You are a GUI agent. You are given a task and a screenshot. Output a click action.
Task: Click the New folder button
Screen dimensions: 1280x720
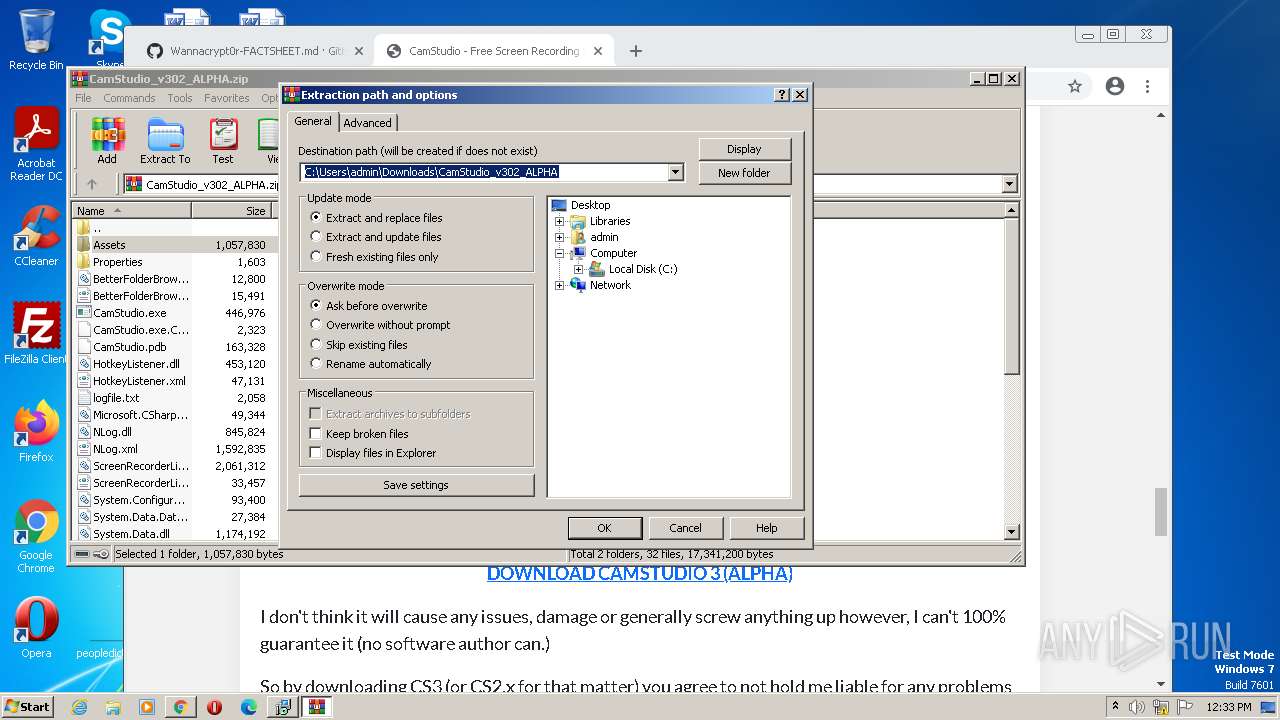tap(744, 173)
